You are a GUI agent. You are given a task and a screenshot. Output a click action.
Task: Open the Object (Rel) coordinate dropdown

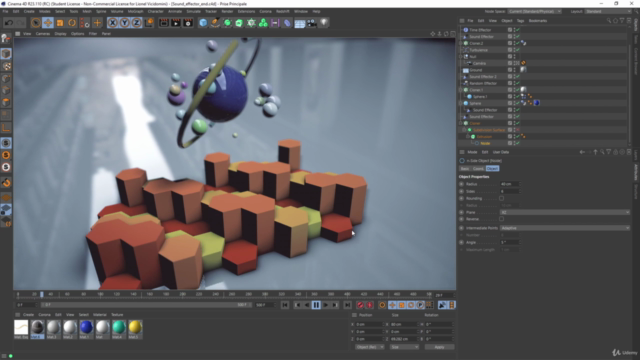point(369,347)
